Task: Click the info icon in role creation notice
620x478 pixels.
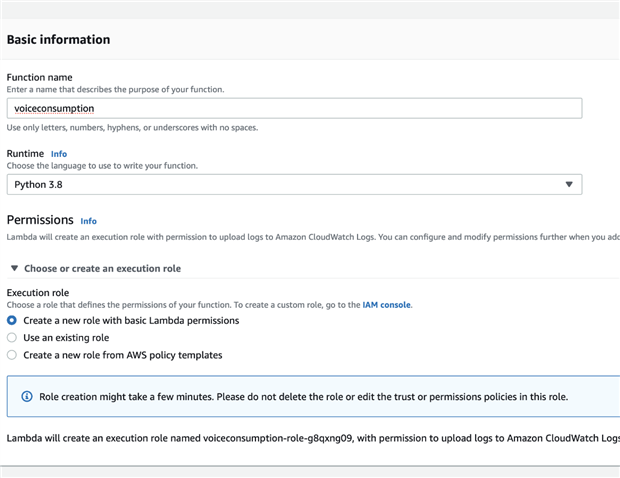Action: (x=27, y=397)
